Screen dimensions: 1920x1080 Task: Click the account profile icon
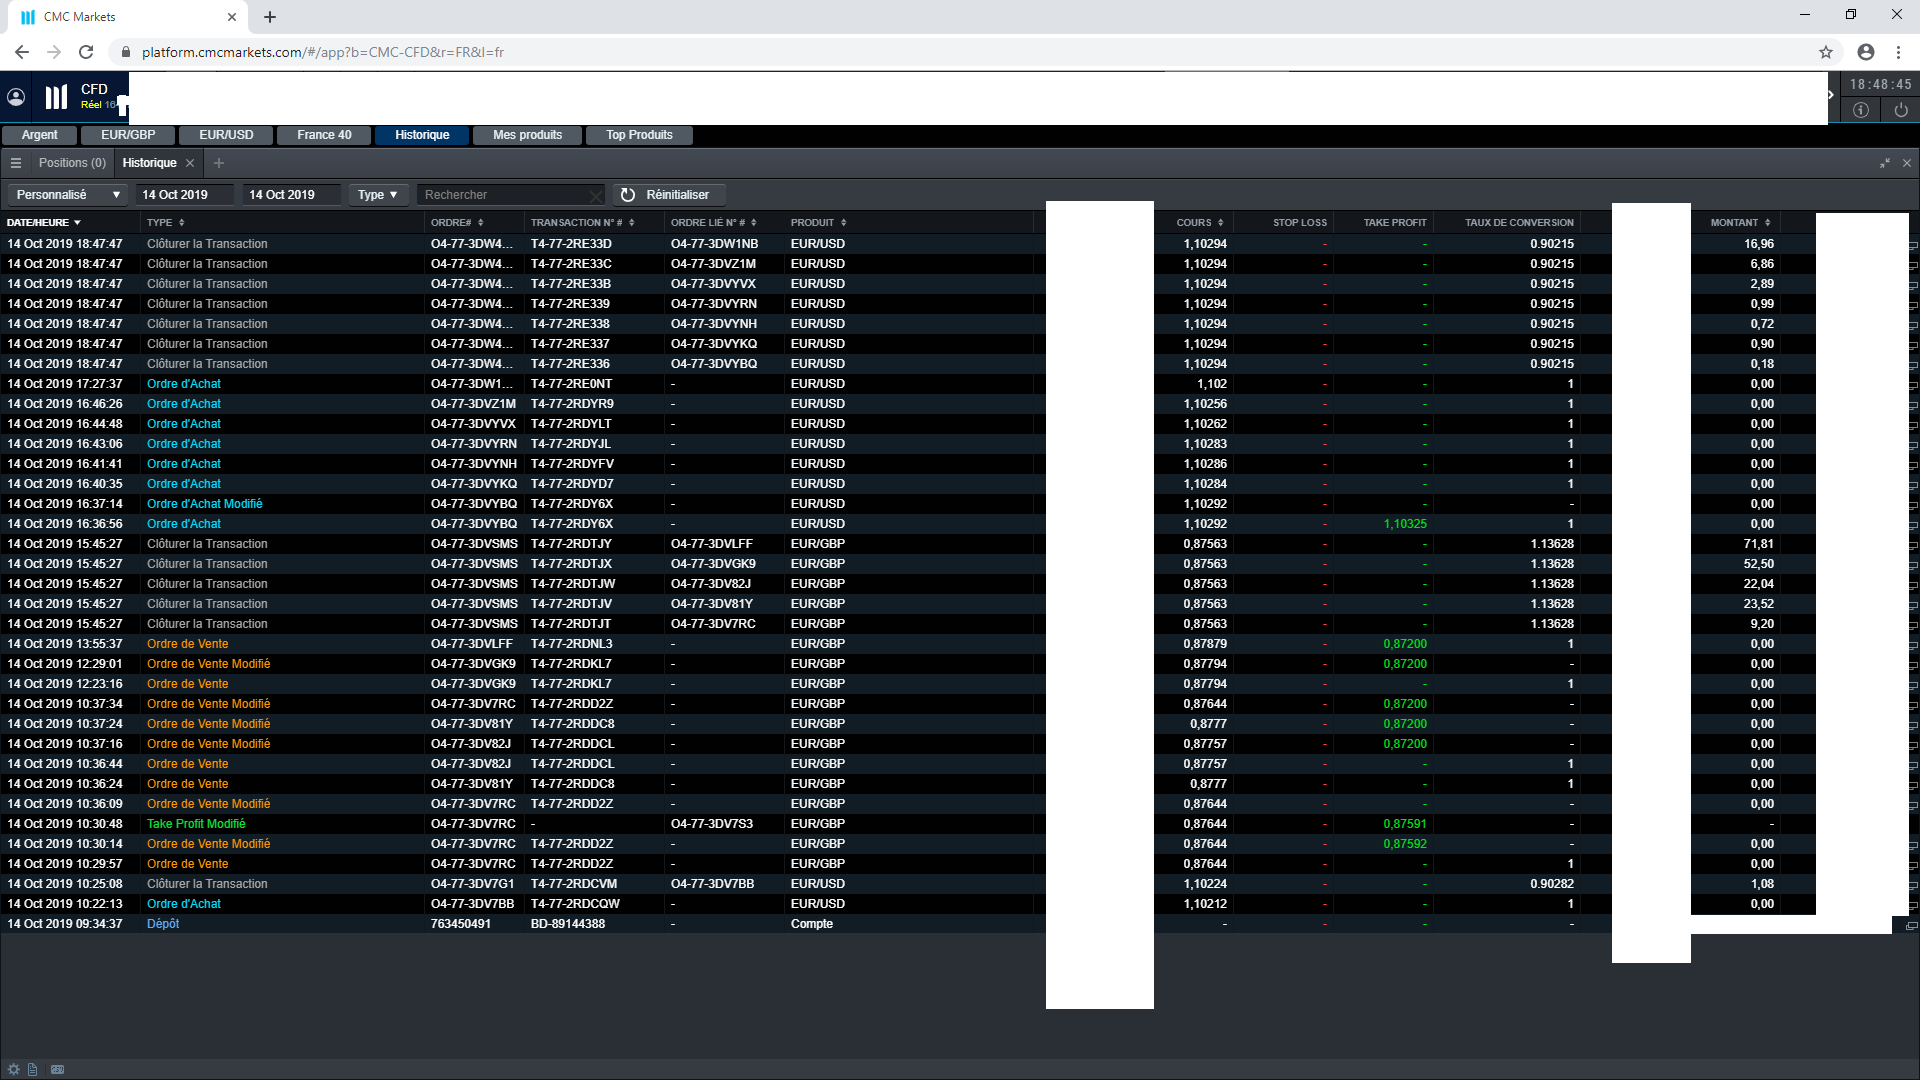(x=16, y=97)
